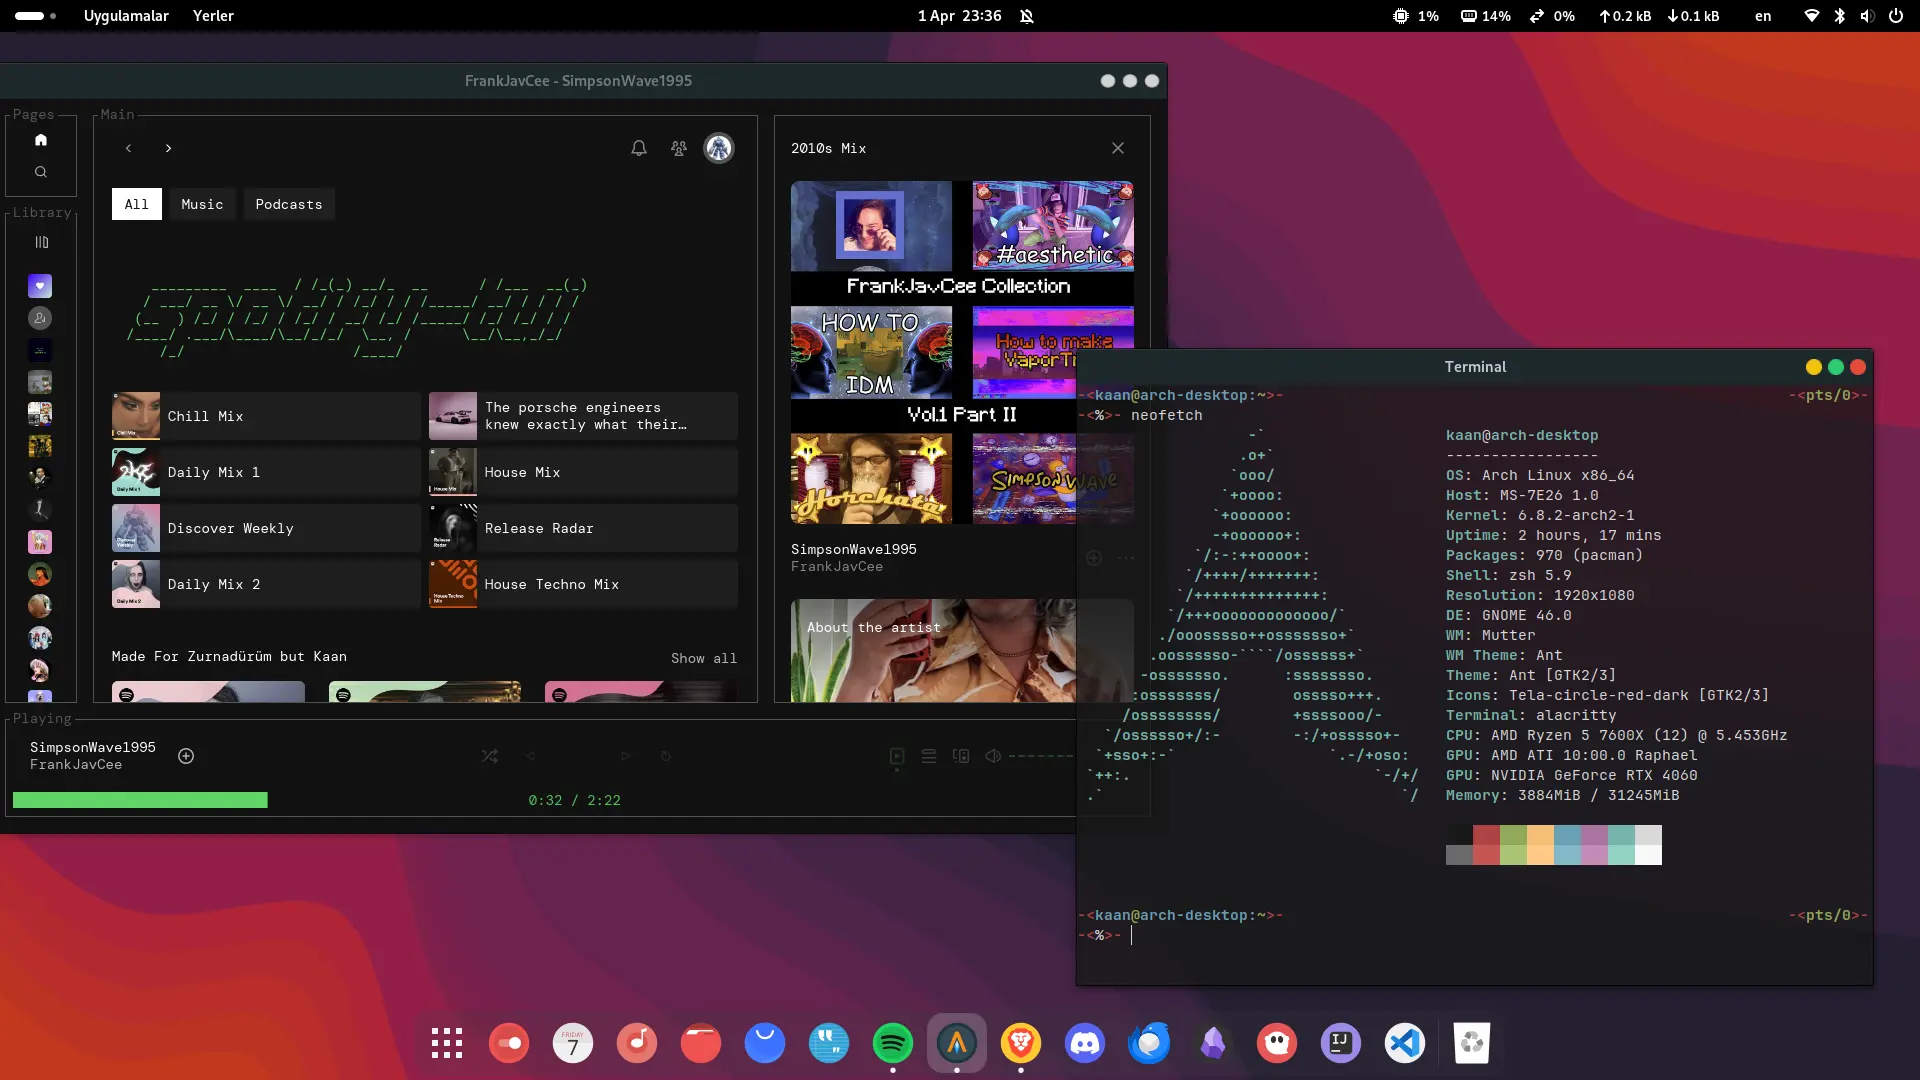Open the en keyboard layout menu

(x=1763, y=16)
